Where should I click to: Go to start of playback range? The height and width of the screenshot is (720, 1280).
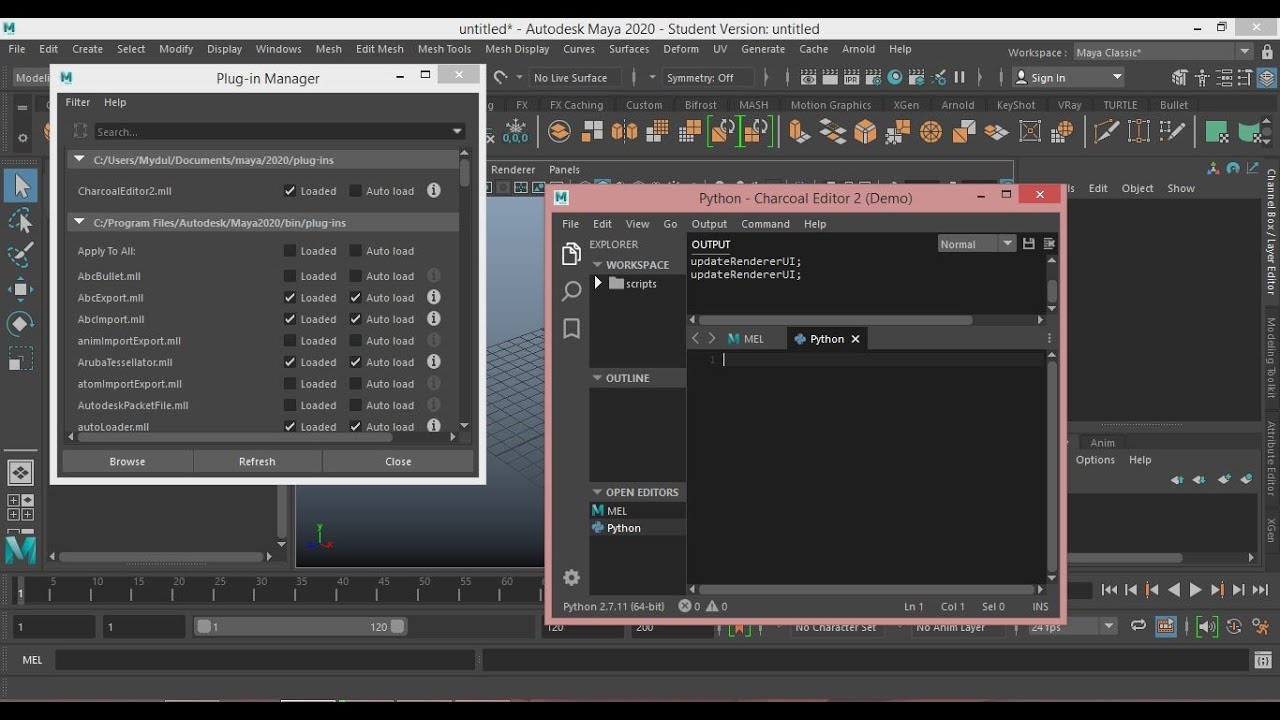coord(1109,590)
